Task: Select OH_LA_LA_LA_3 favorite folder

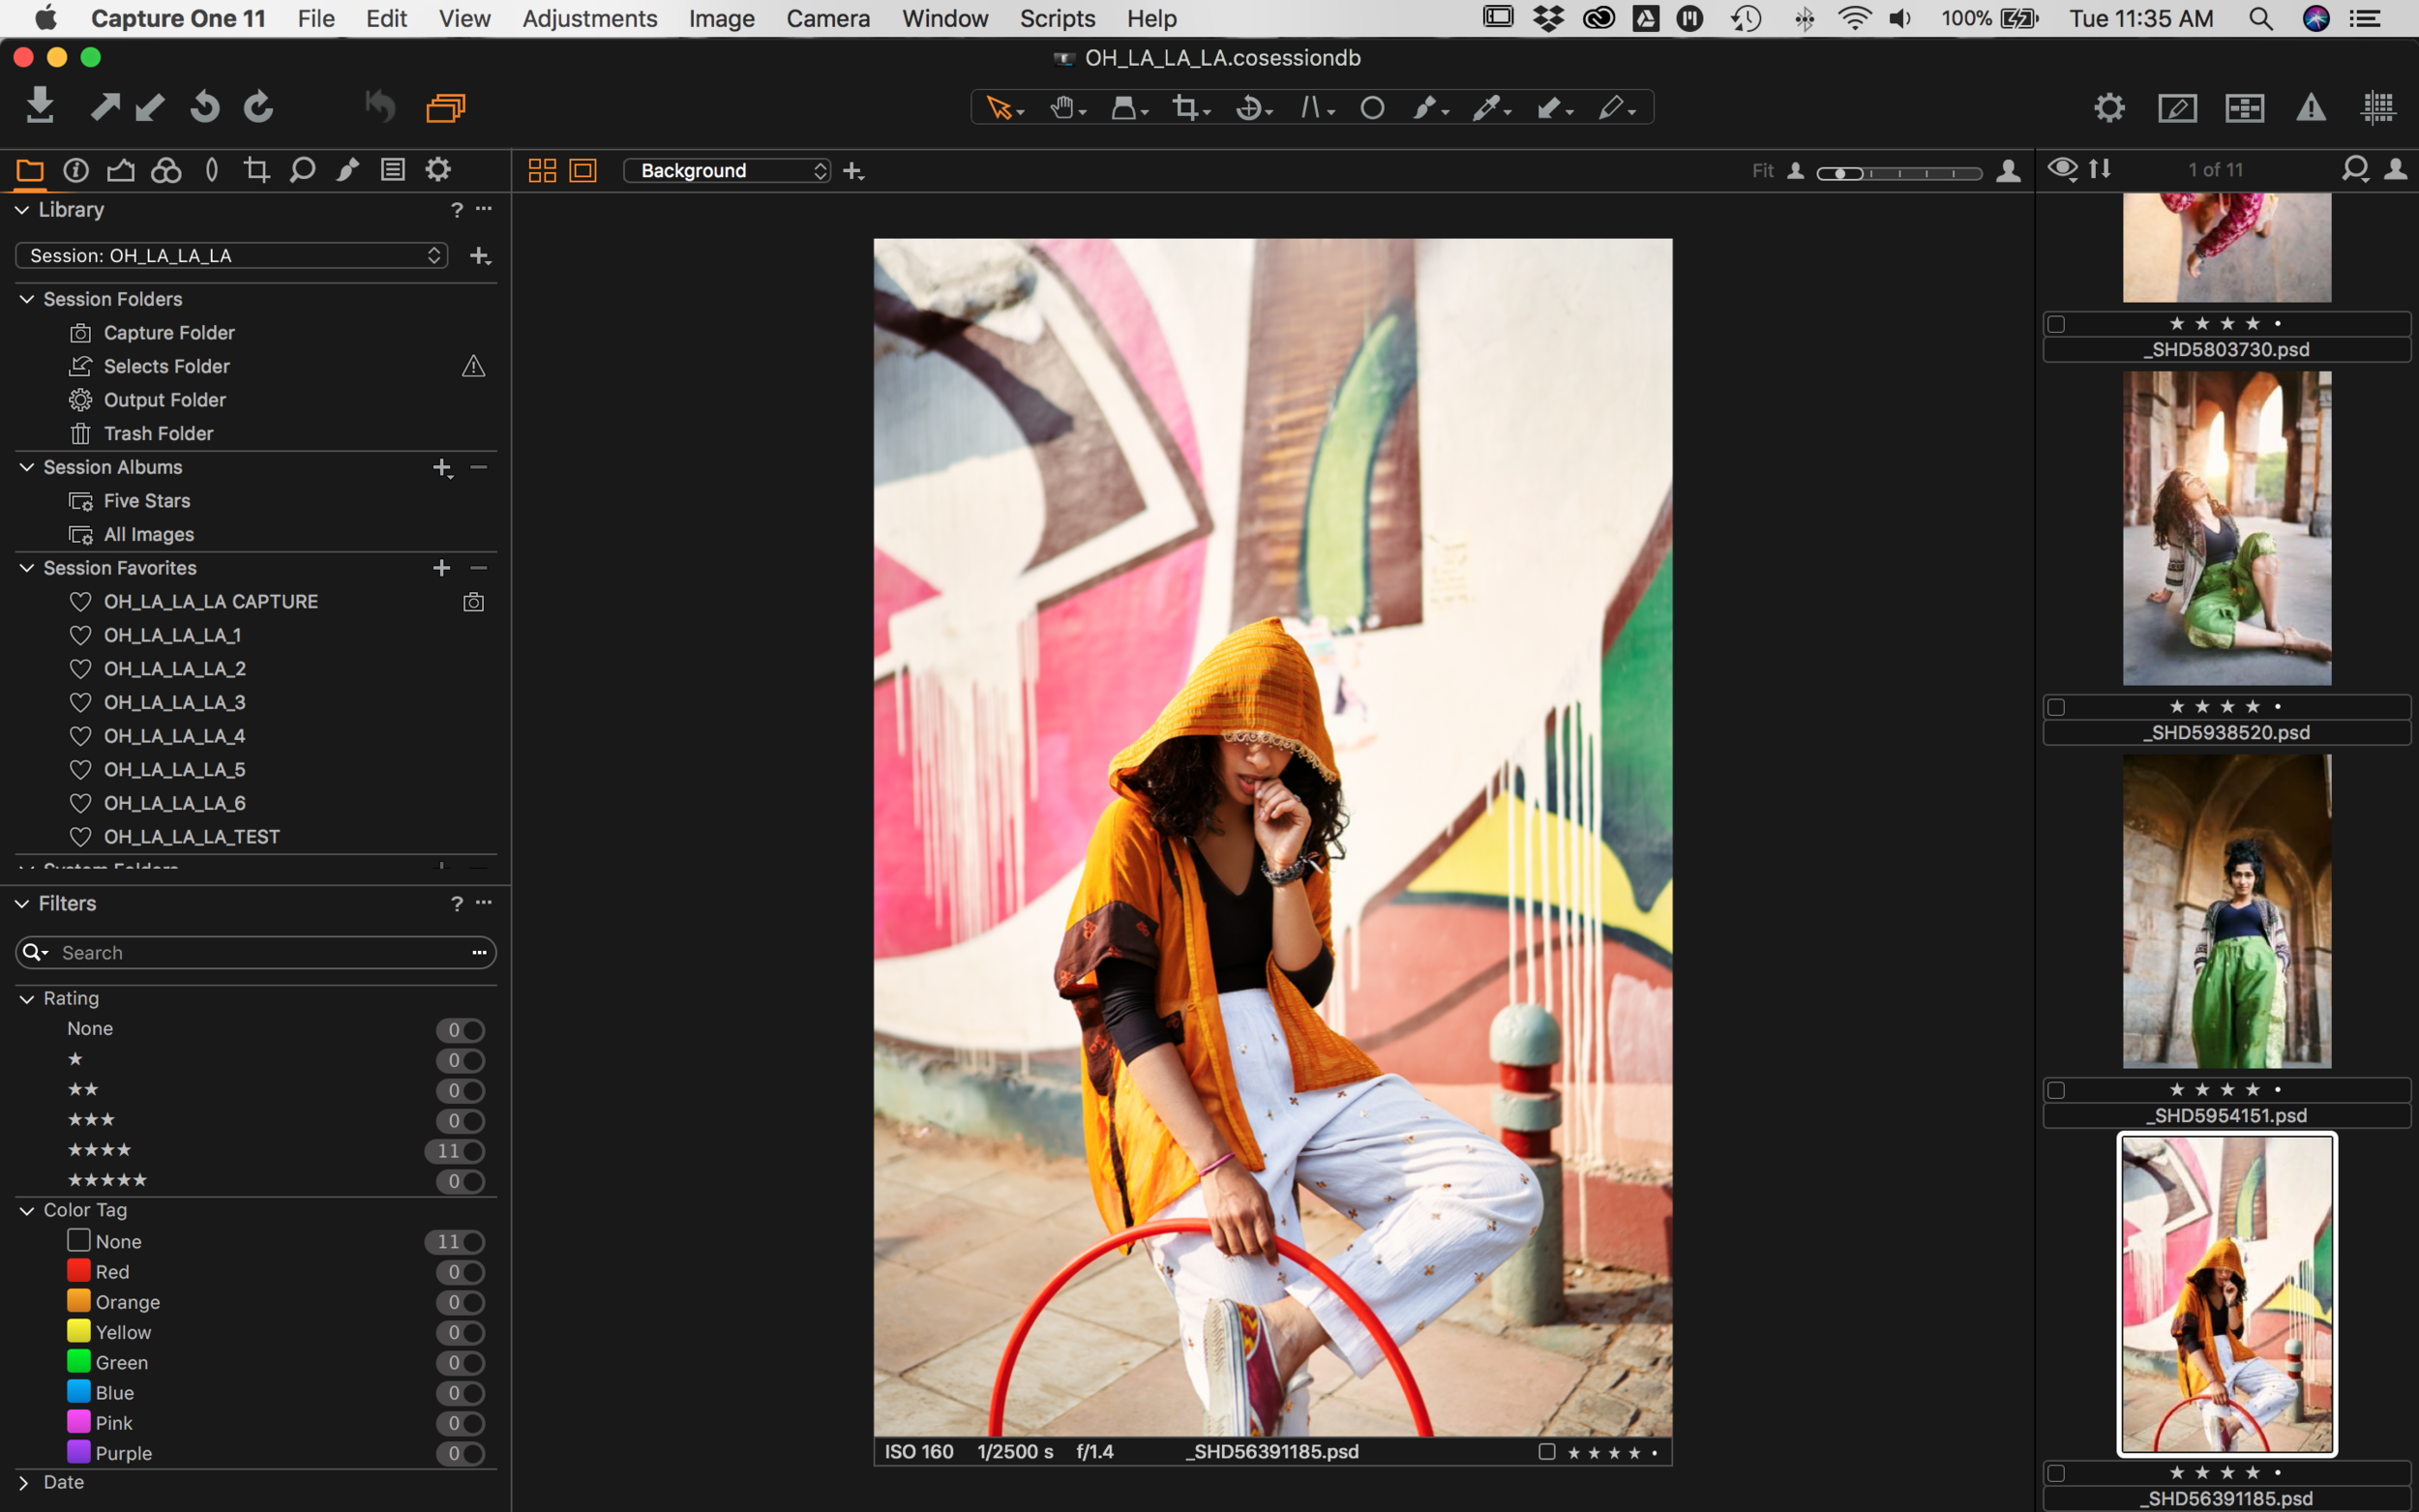Action: tap(174, 703)
